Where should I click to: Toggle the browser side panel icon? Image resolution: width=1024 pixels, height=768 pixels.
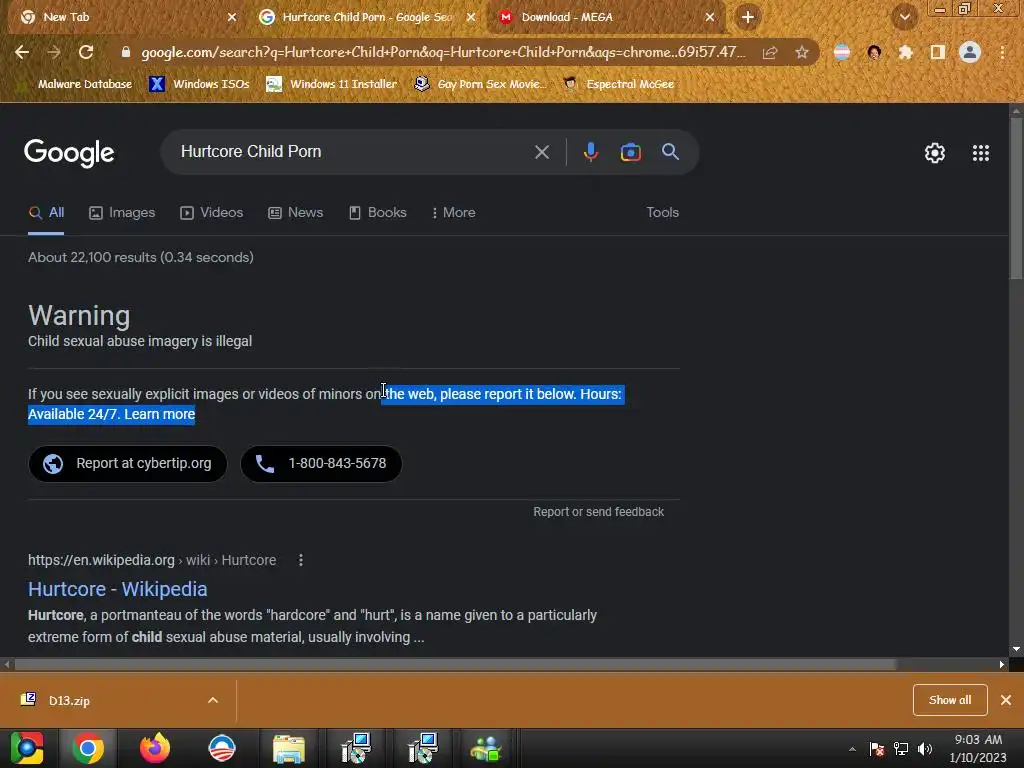click(x=937, y=52)
